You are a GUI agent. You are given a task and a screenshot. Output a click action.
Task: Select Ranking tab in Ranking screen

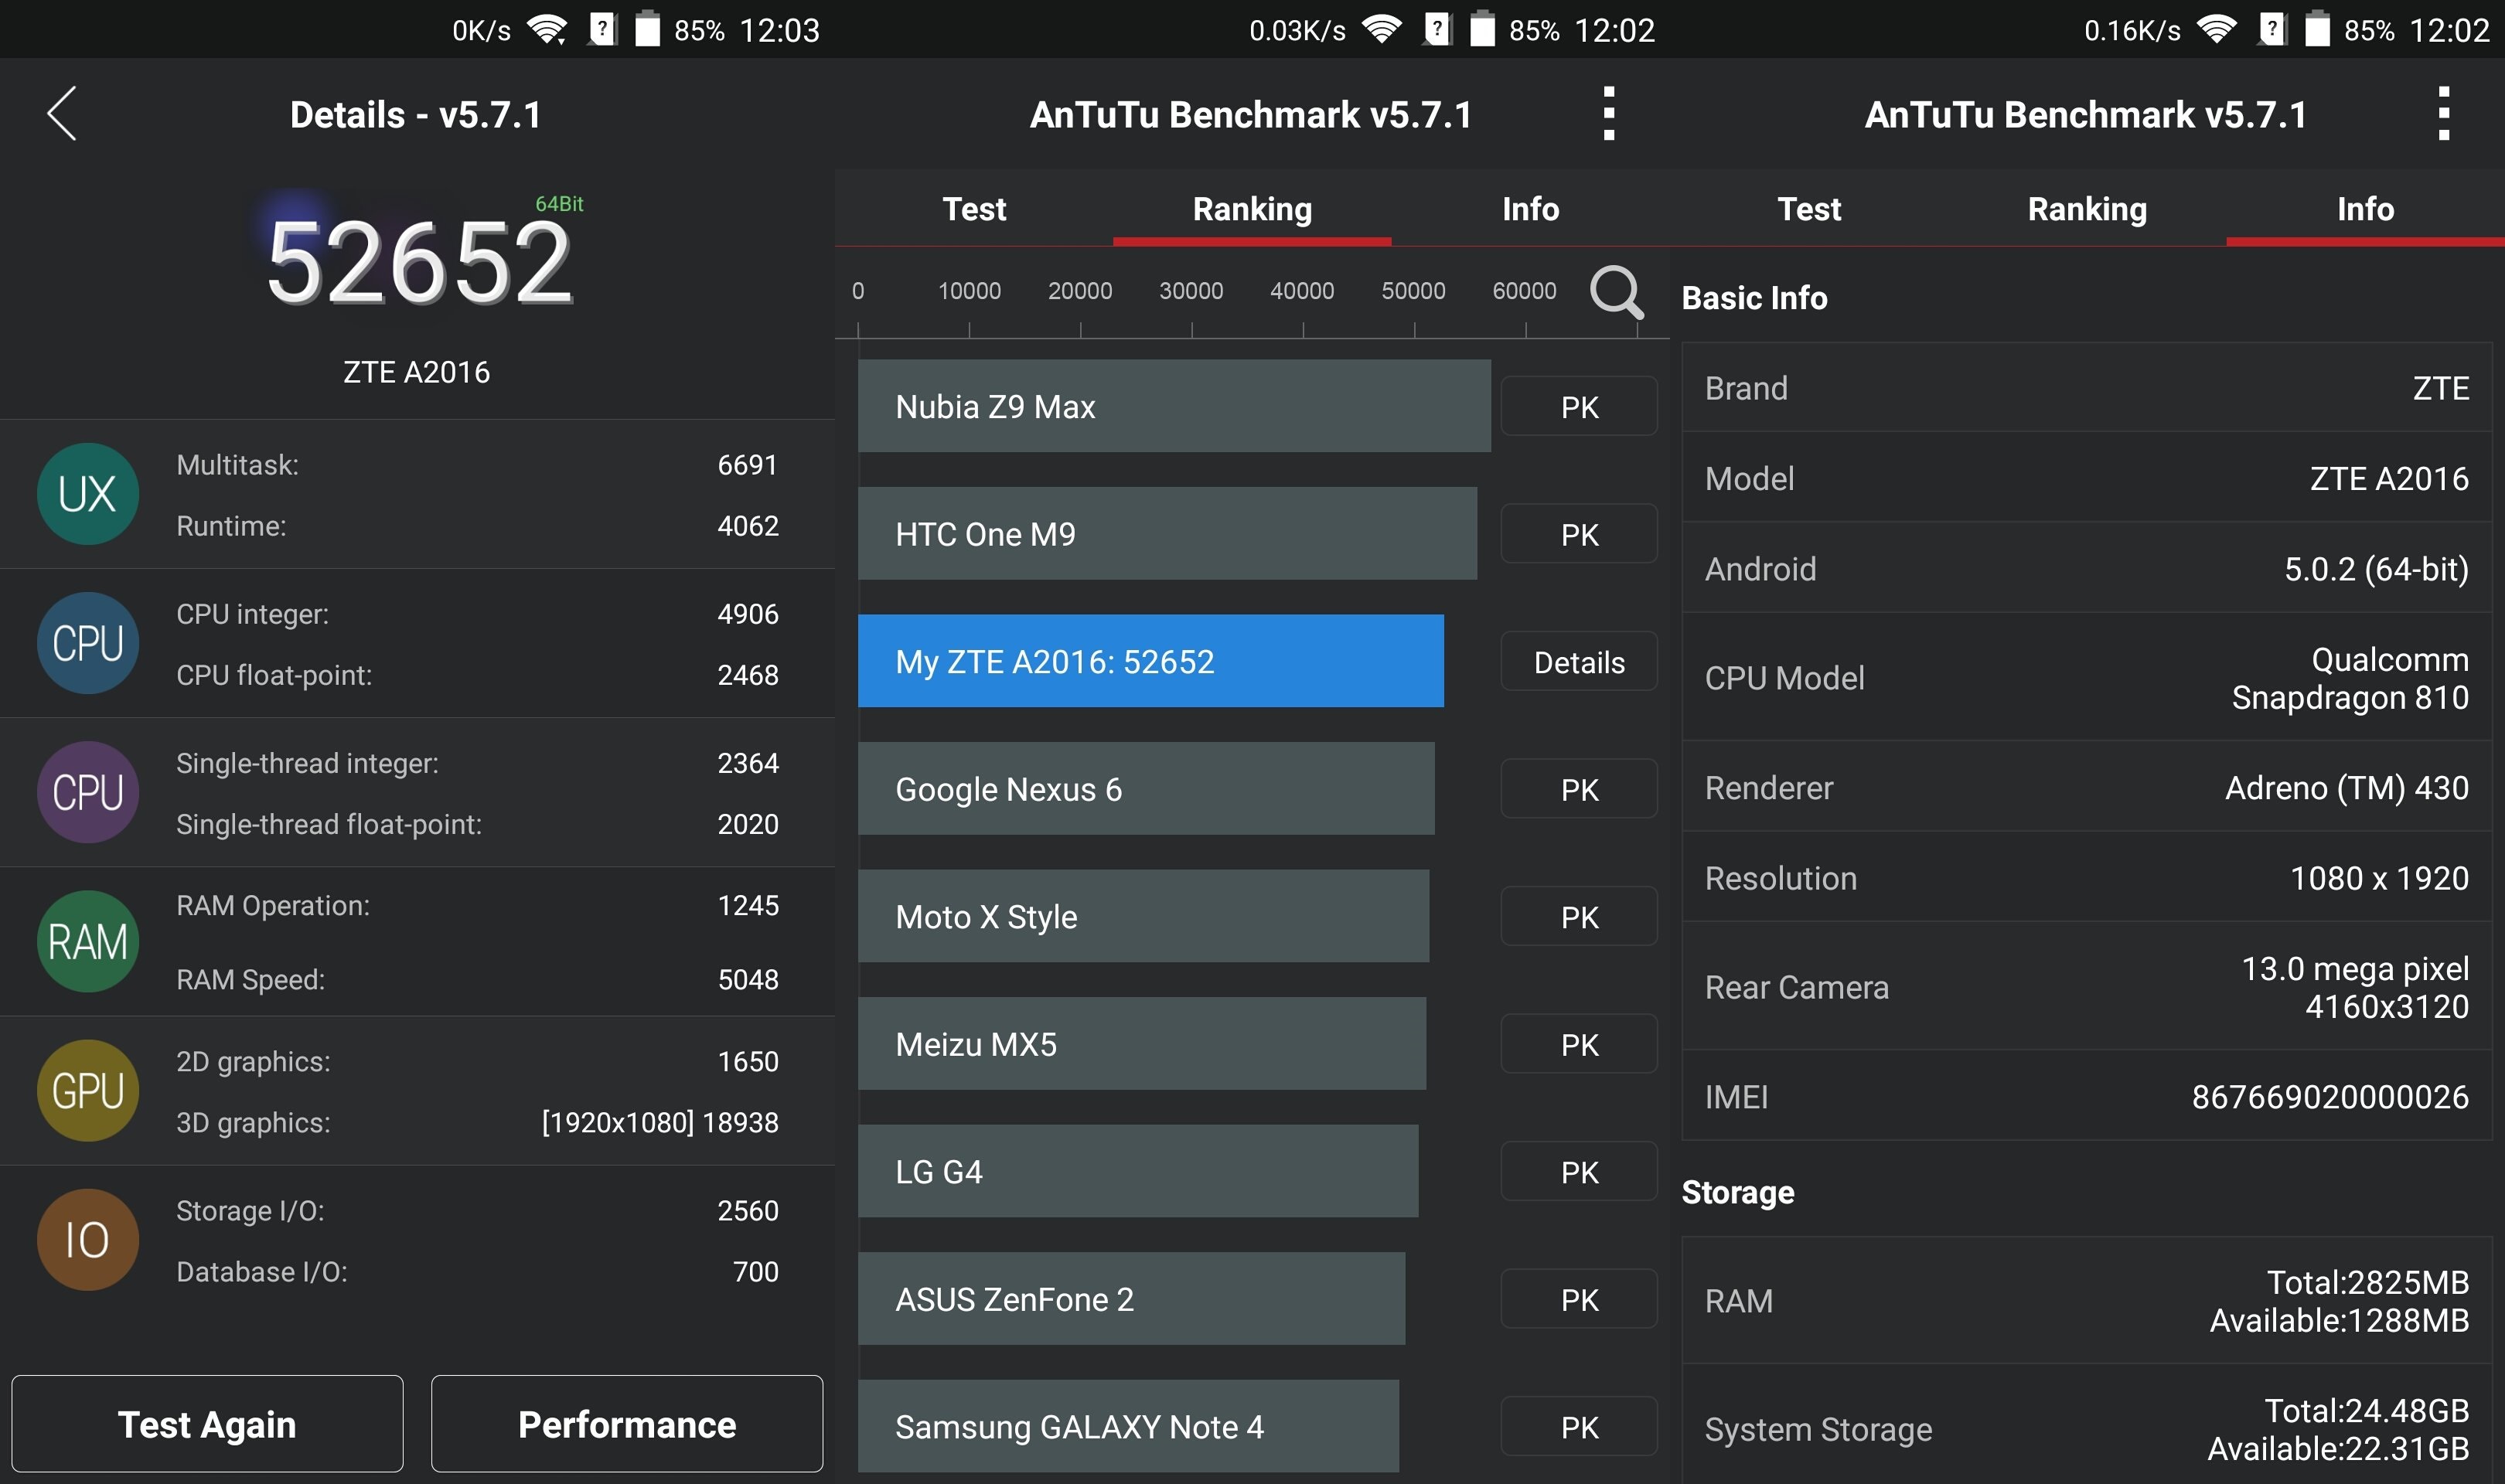tap(1252, 208)
